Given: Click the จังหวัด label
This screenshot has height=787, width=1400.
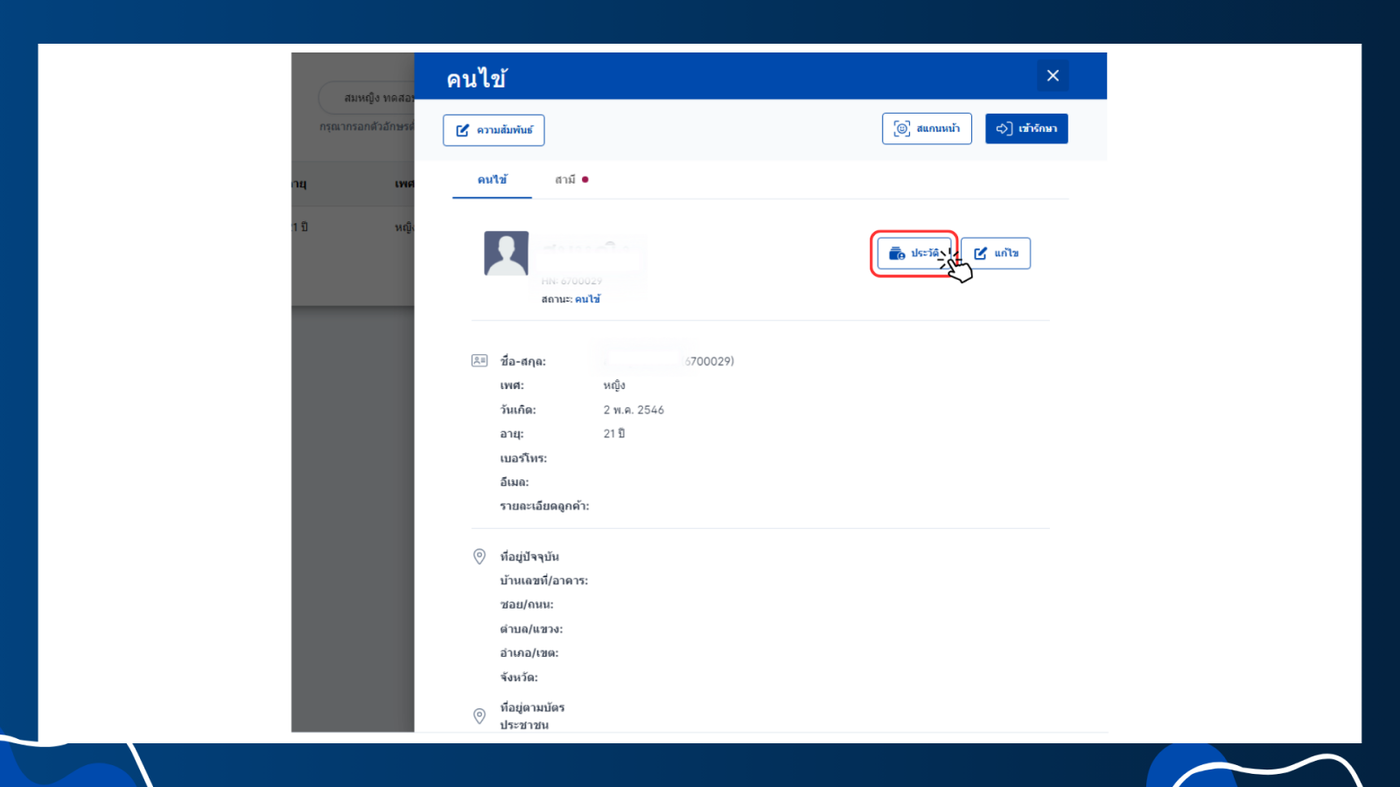Looking at the screenshot, I should 519,677.
